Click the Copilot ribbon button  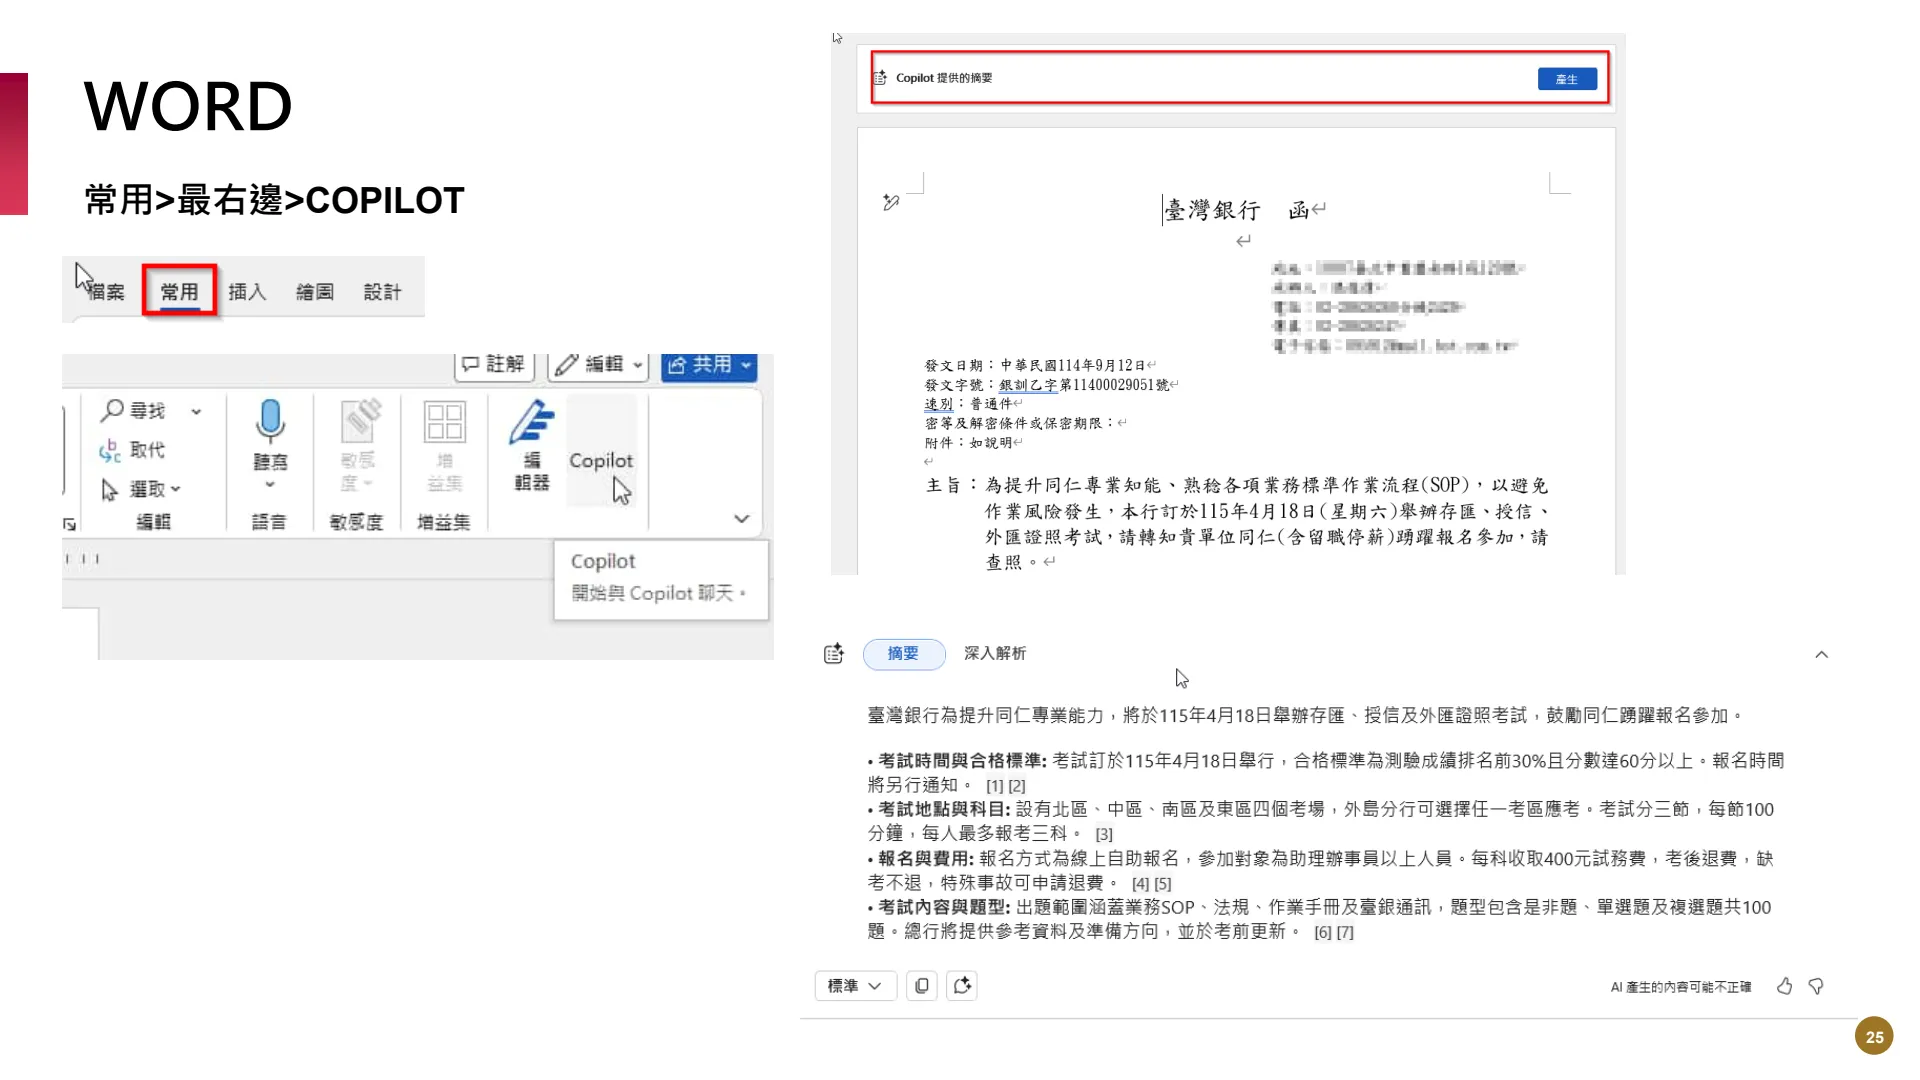click(601, 450)
